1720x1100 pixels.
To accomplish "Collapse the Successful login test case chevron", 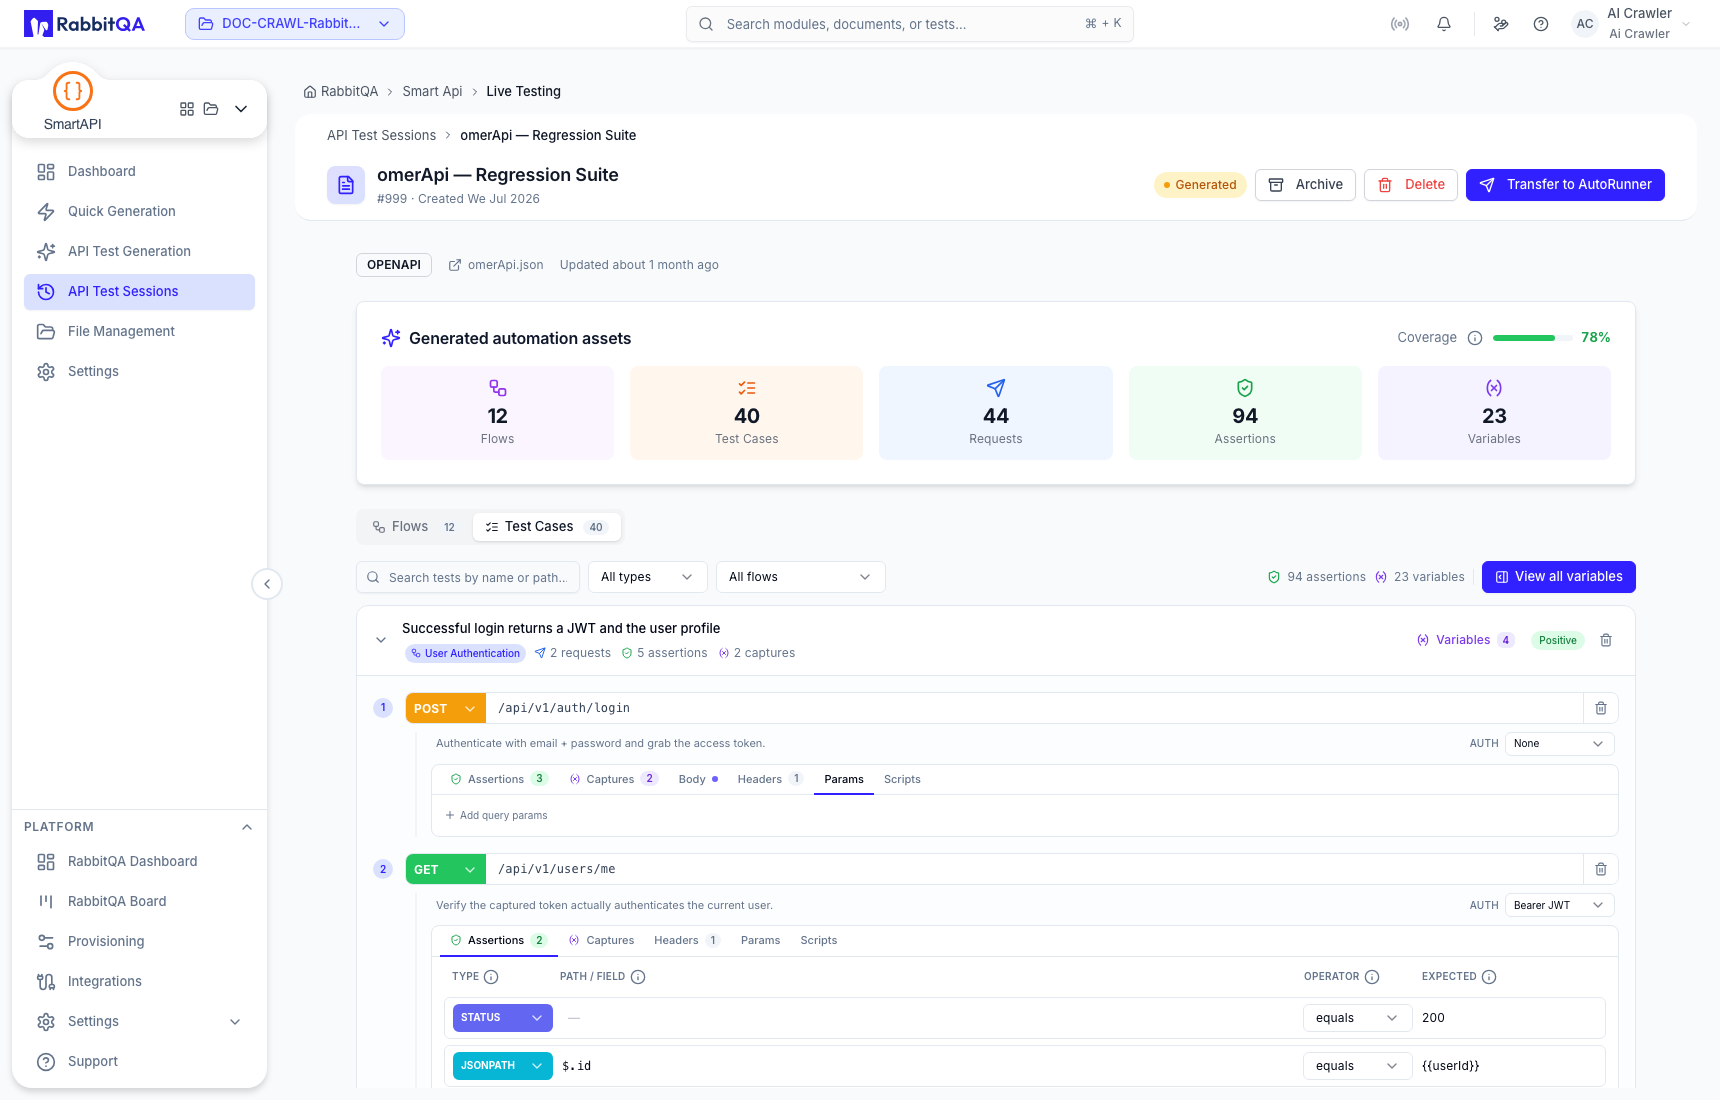I will 381,640.
